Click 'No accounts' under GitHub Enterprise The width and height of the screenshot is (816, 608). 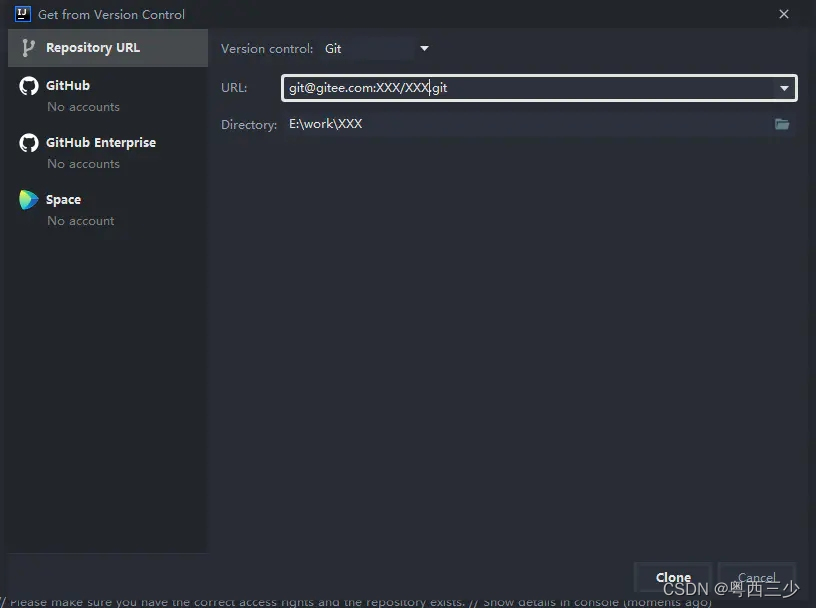83,163
